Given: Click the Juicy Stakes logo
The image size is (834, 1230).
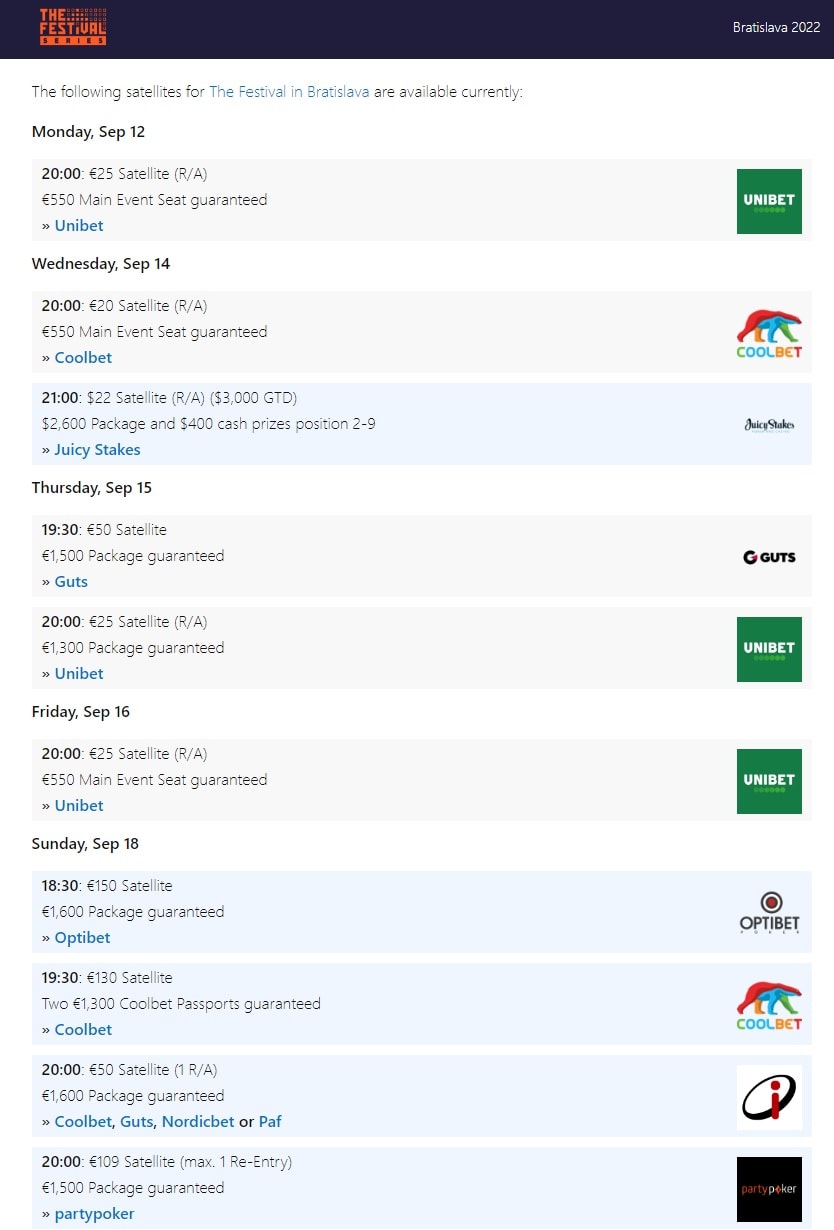Looking at the screenshot, I should tap(769, 425).
